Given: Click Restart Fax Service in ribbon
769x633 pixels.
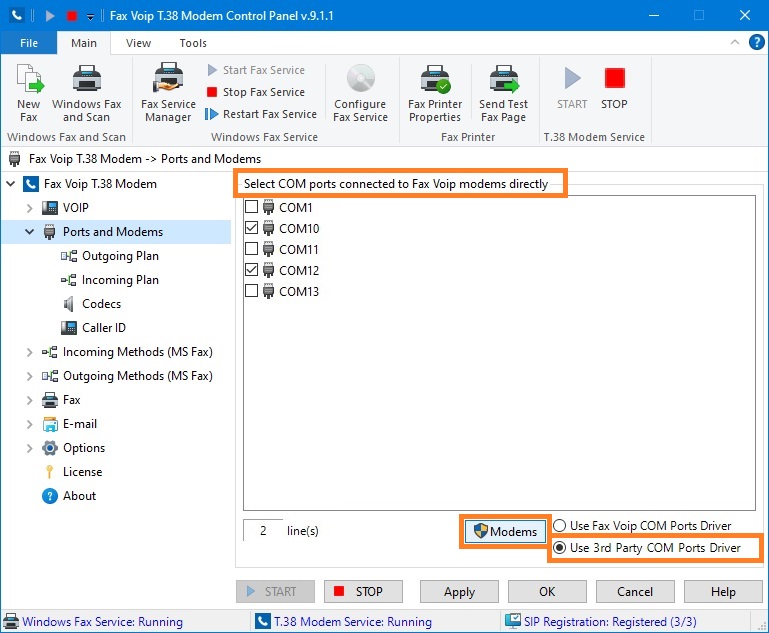Looking at the screenshot, I should [x=261, y=114].
